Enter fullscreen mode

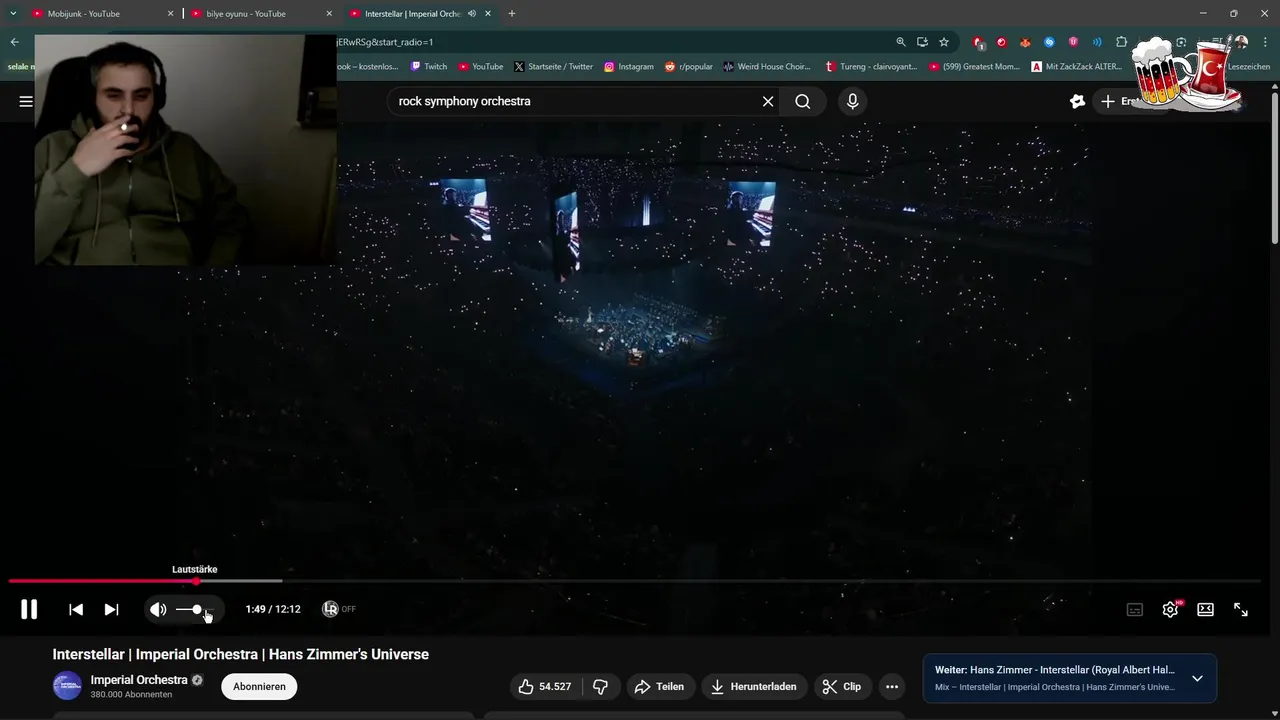click(x=1240, y=609)
